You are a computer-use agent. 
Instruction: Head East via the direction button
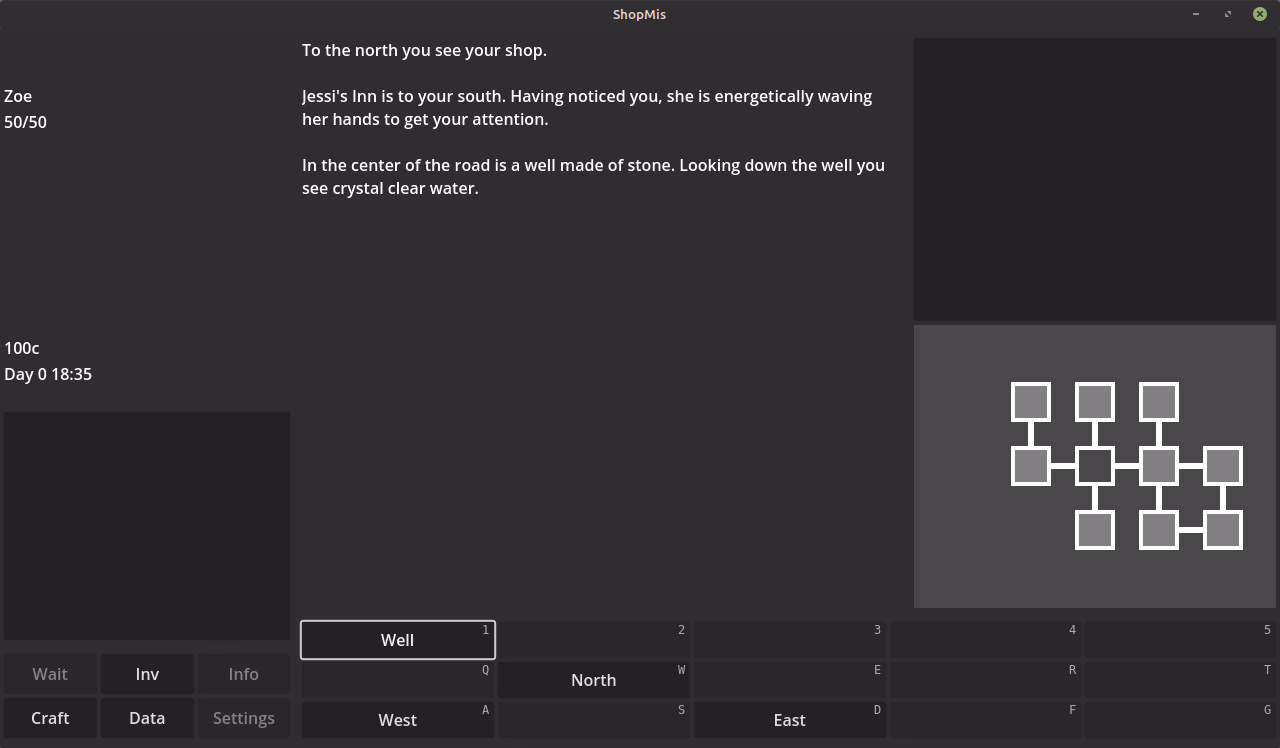pyautogui.click(x=790, y=720)
